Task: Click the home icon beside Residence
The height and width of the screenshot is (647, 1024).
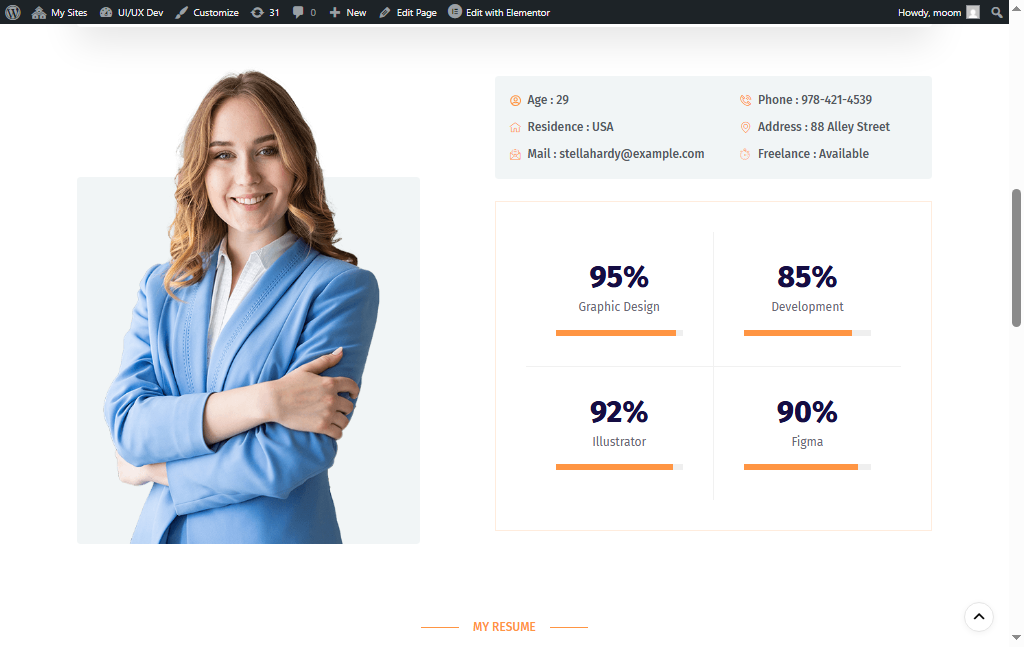Action: tap(514, 127)
